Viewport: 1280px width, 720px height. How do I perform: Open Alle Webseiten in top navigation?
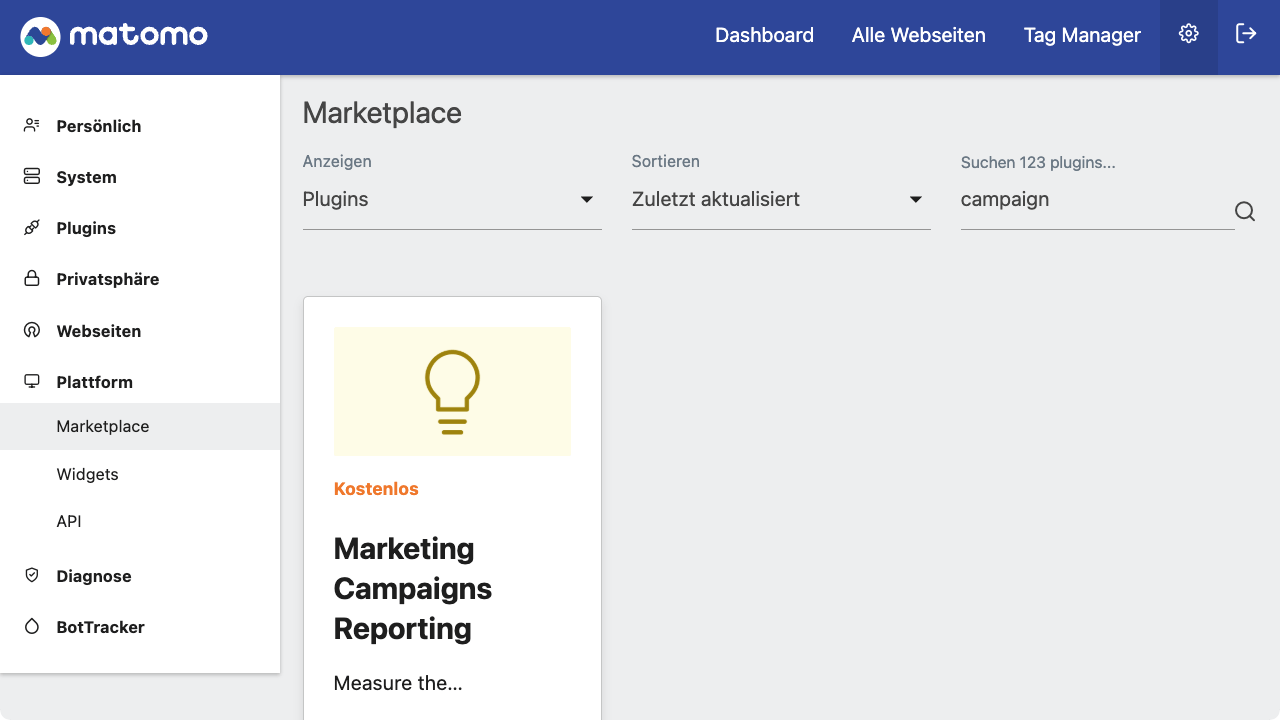(919, 35)
